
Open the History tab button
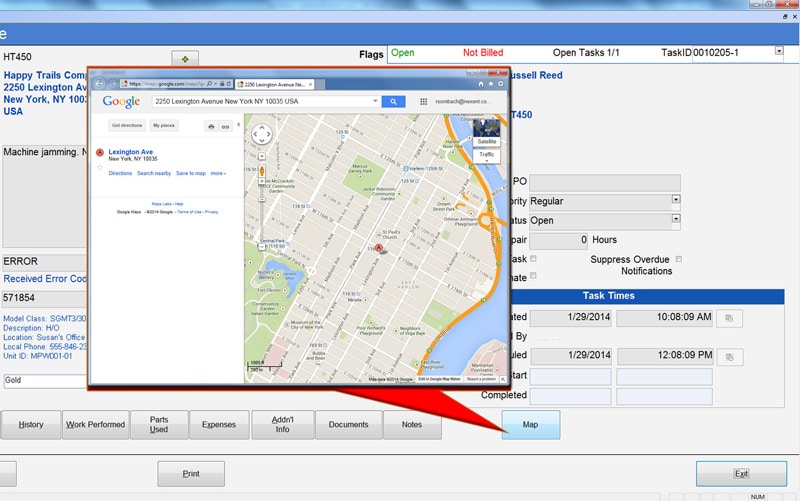[x=31, y=424]
